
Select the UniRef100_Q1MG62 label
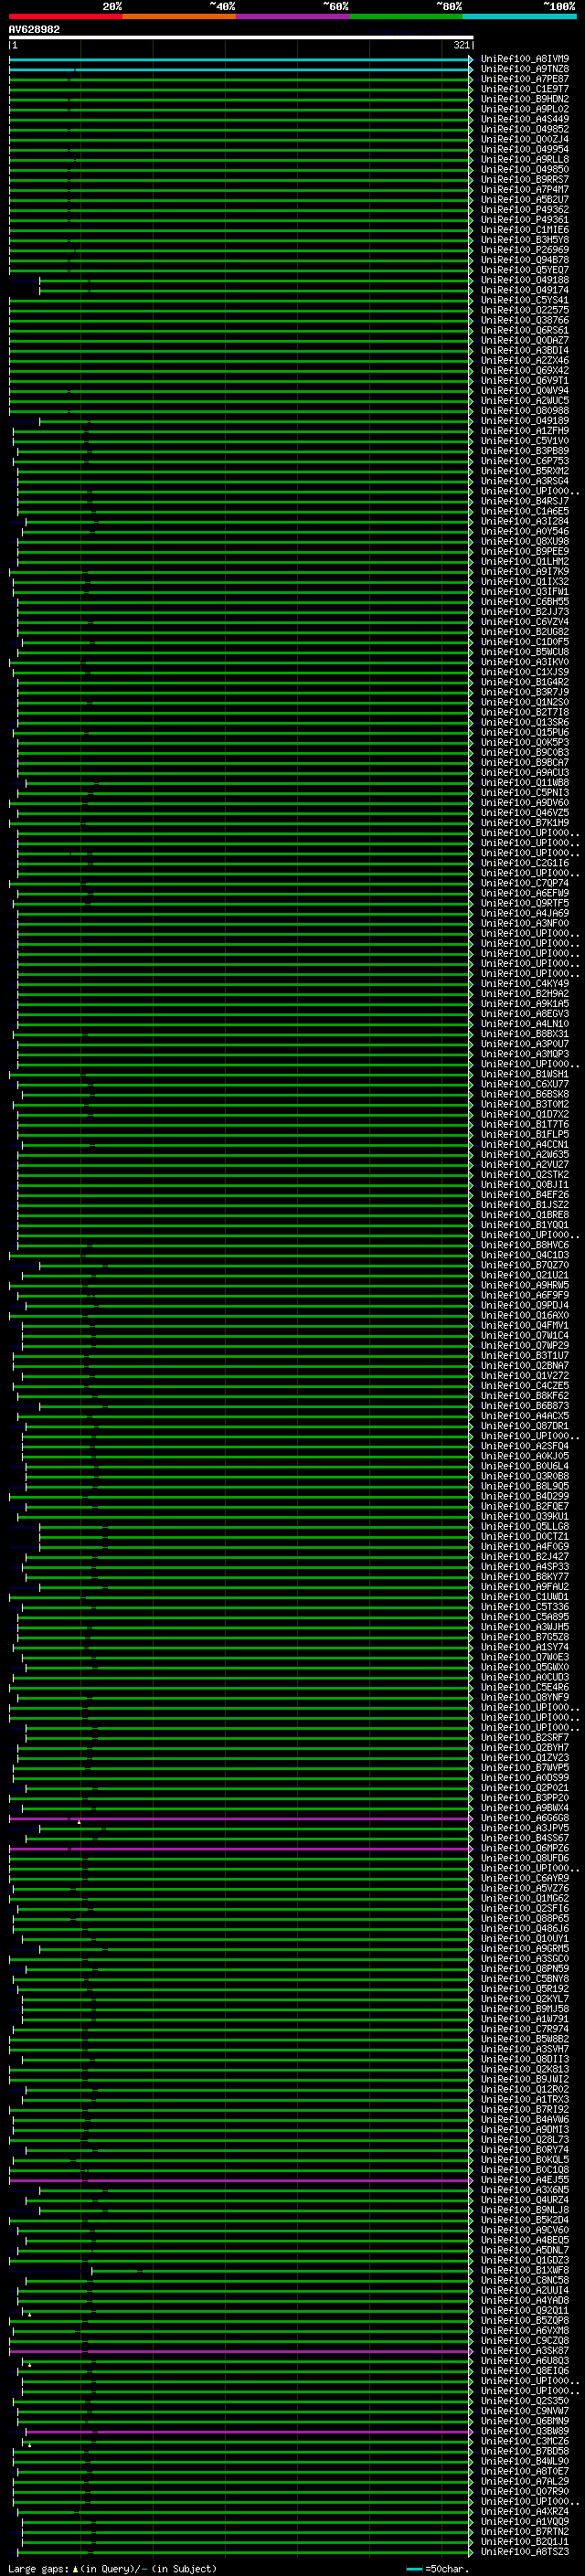coord(525,1898)
